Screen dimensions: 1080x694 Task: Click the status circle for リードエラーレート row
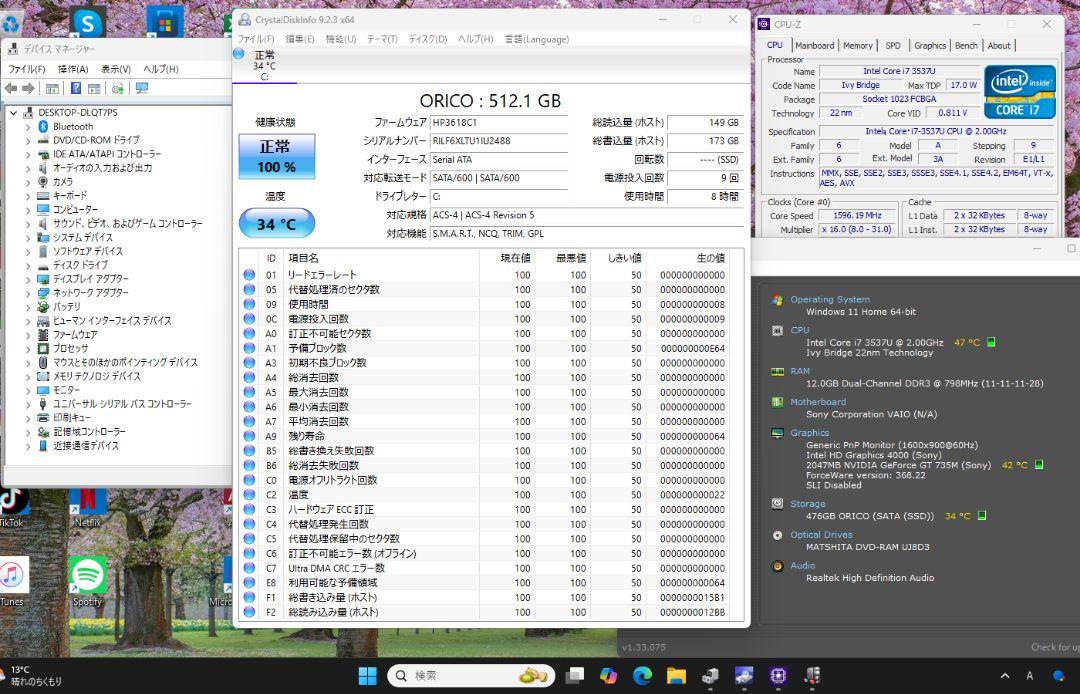point(249,275)
